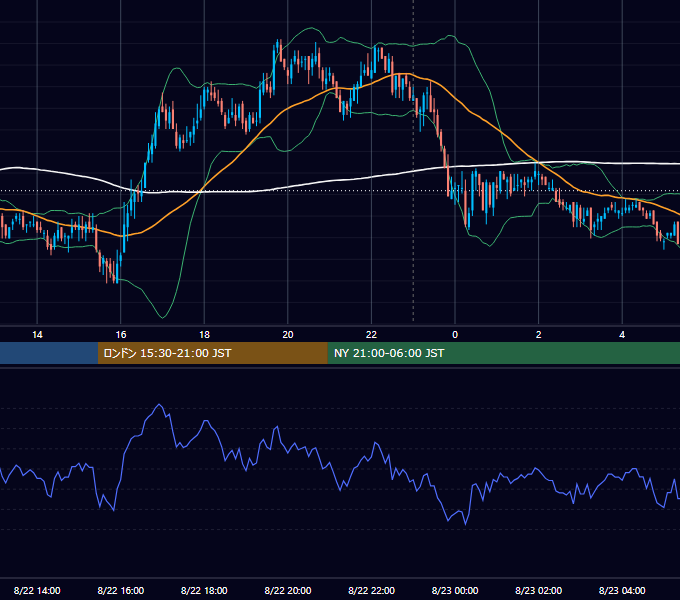Click the 8/22 16:00 date label

(x=121, y=590)
